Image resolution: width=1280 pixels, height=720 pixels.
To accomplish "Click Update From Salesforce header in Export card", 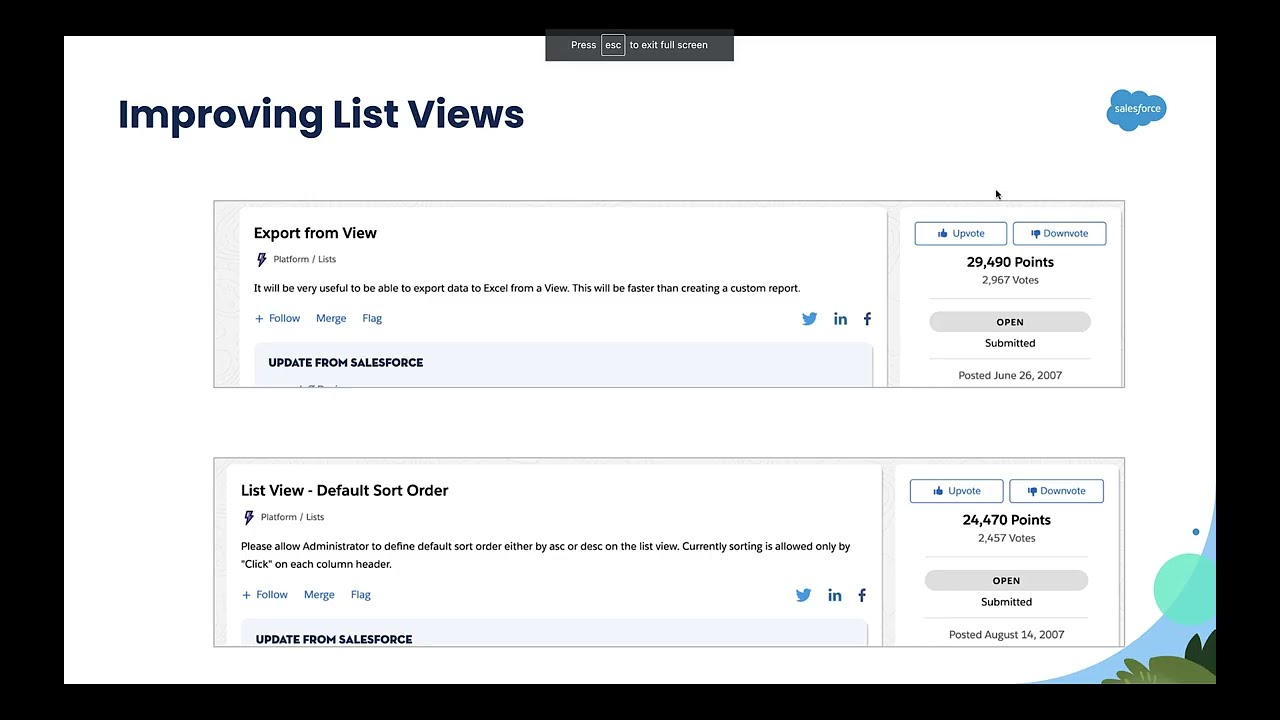I will pyautogui.click(x=345, y=363).
